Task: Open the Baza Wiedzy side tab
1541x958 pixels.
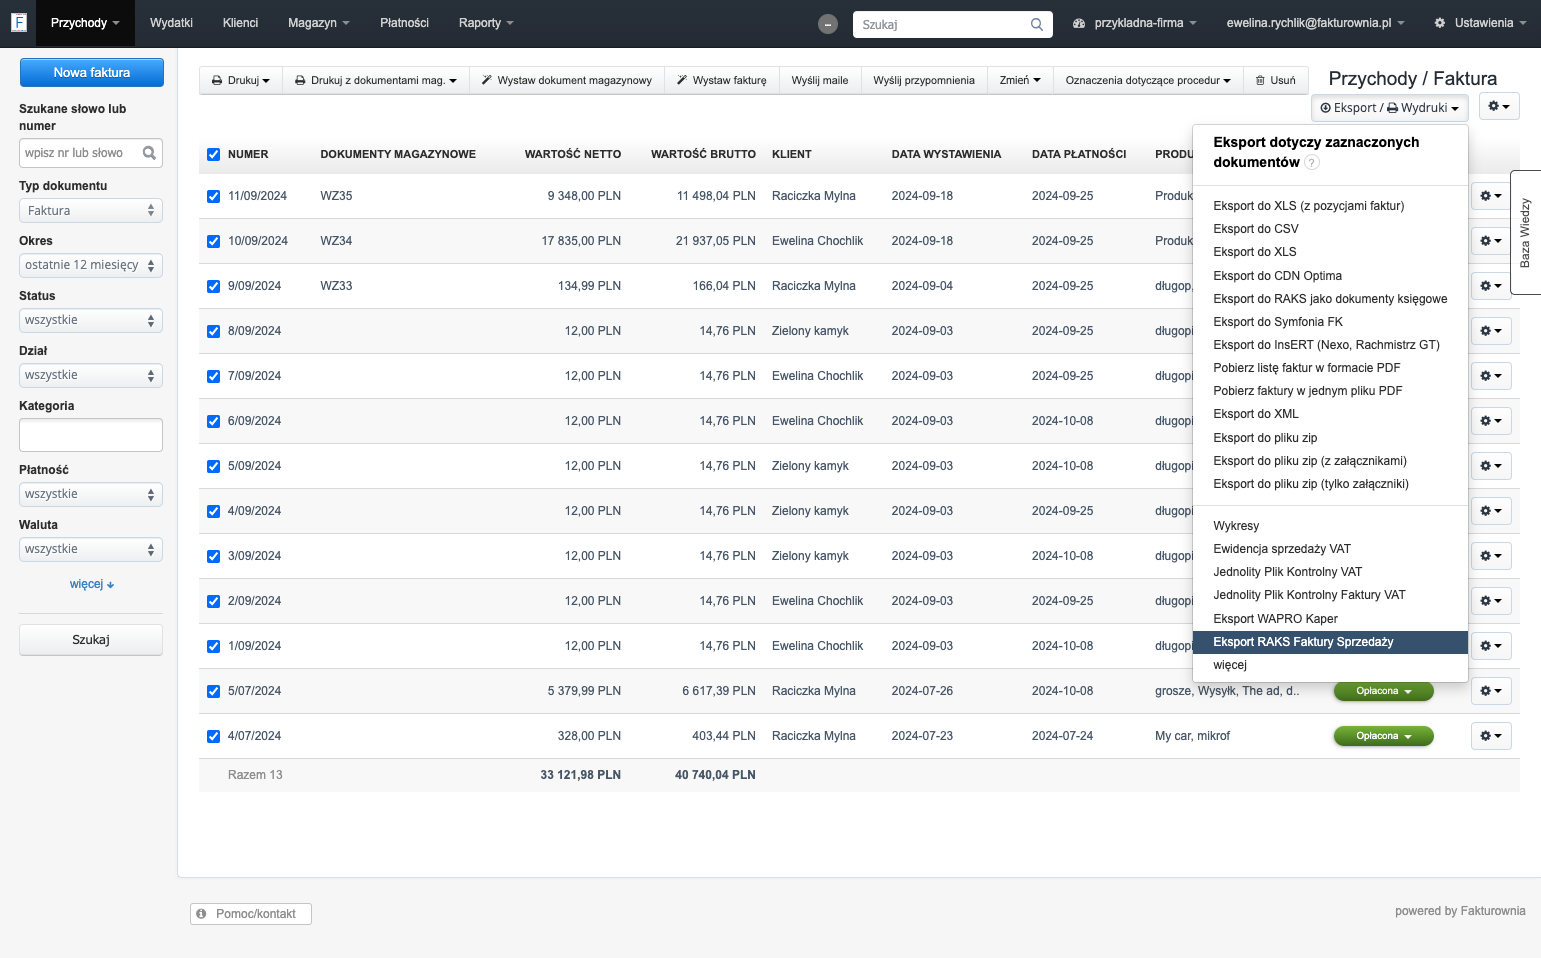Action: click(x=1525, y=232)
